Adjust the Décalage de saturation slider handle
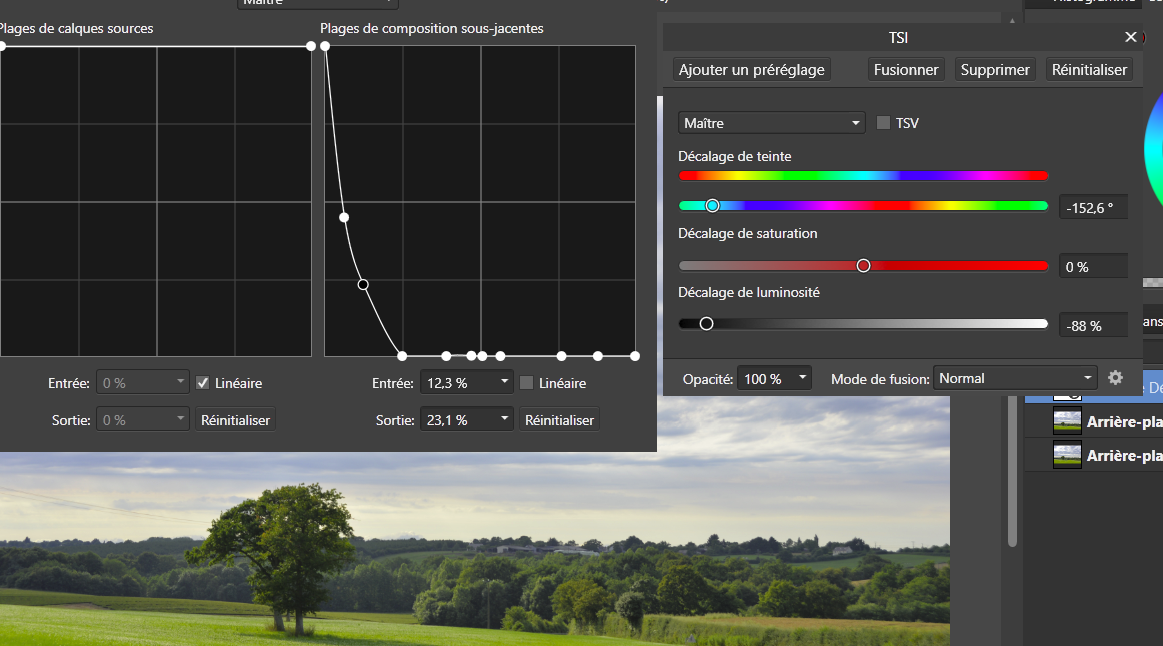 point(863,266)
